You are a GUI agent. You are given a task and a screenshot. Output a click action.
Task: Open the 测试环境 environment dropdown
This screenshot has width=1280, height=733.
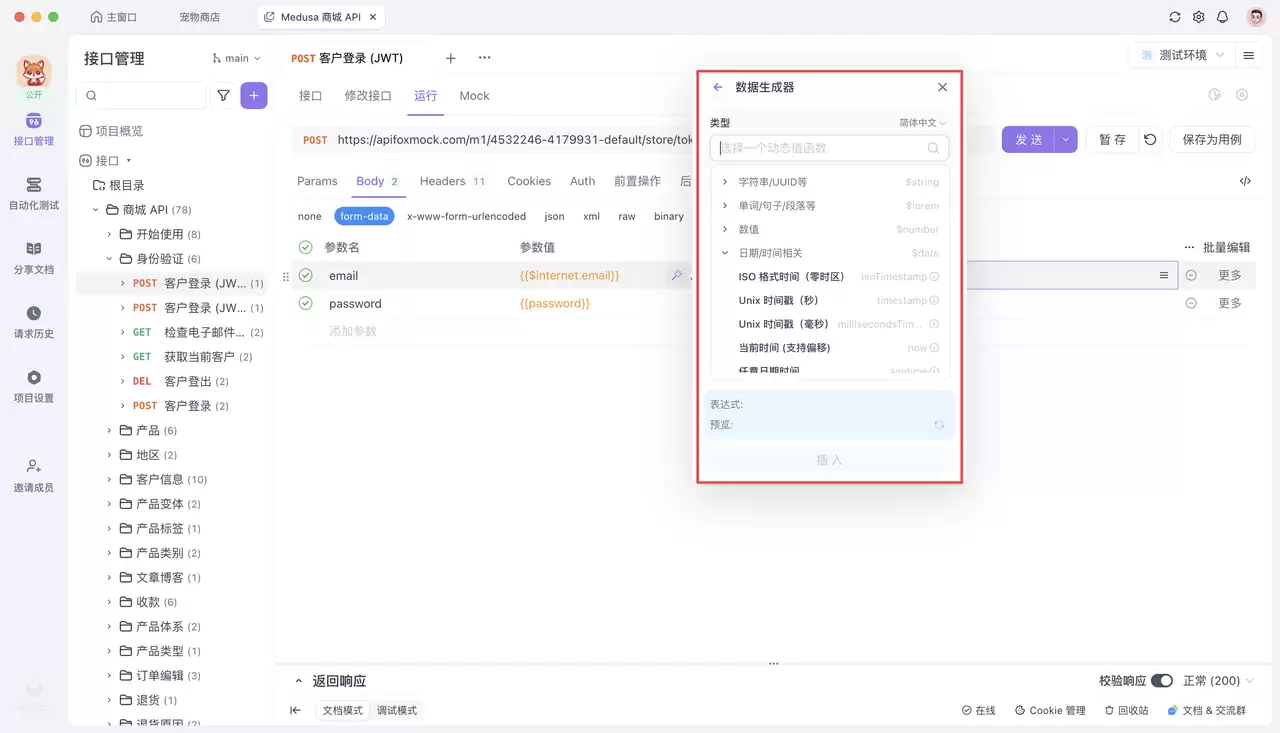(x=1182, y=55)
